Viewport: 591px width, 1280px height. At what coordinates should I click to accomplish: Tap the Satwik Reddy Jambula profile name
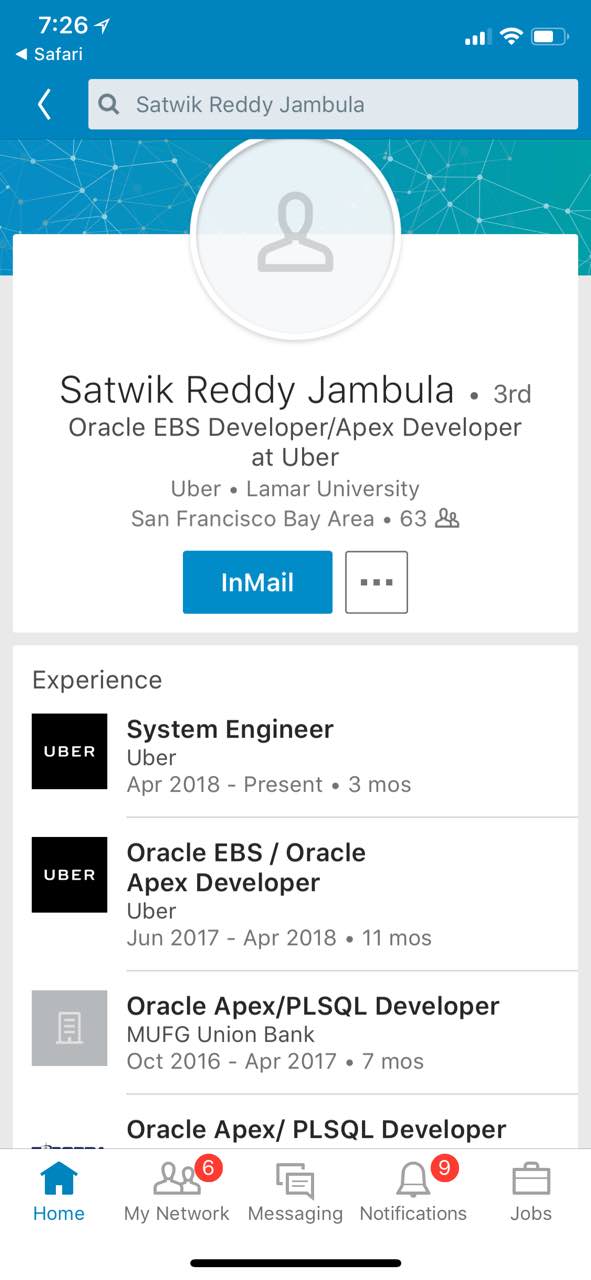coord(257,390)
